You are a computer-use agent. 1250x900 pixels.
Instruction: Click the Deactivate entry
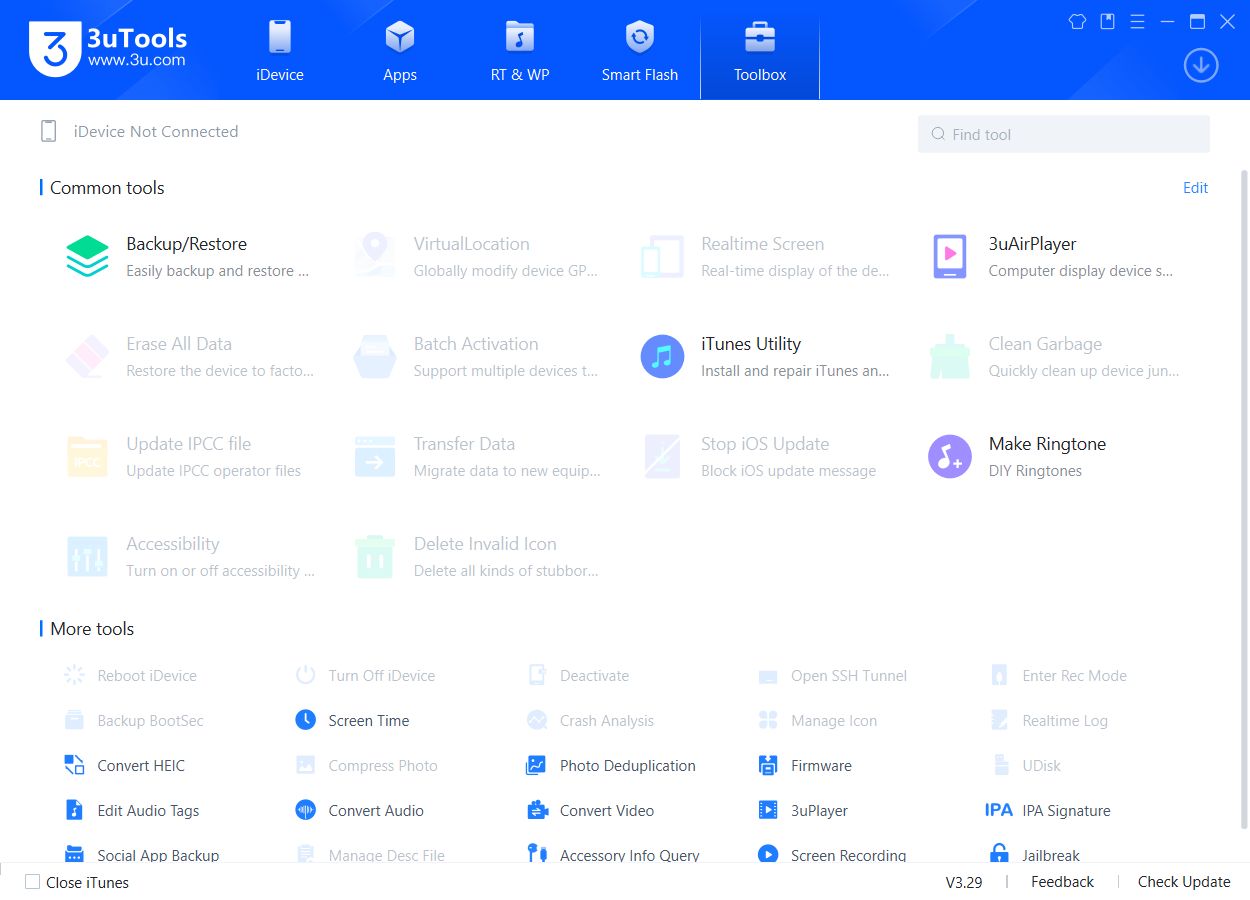tap(578, 675)
